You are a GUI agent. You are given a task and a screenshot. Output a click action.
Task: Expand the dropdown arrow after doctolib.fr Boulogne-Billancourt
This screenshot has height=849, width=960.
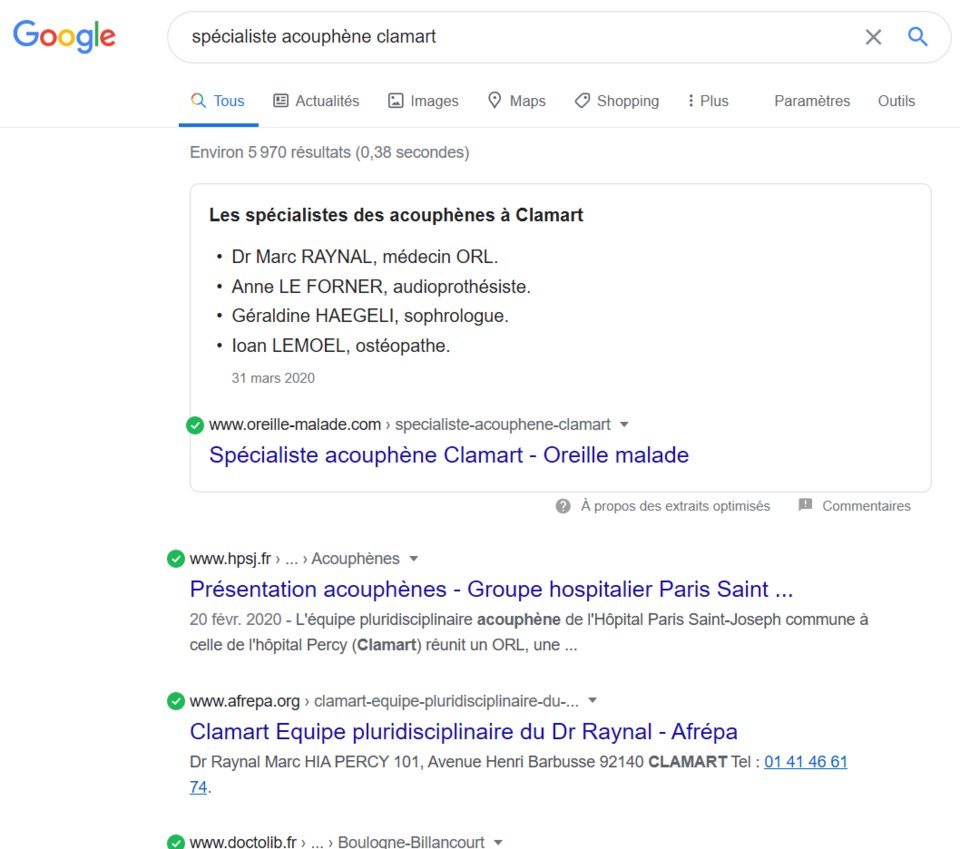498,842
